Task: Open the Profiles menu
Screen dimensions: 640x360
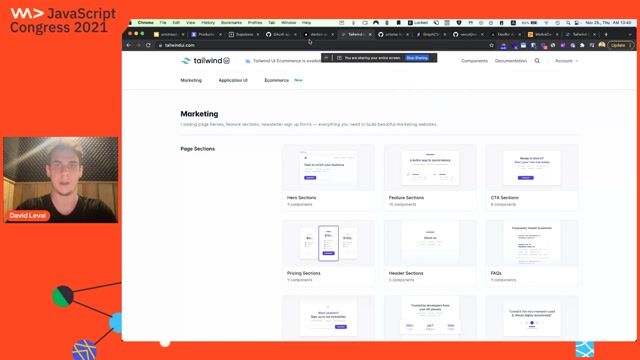Action: (255, 23)
